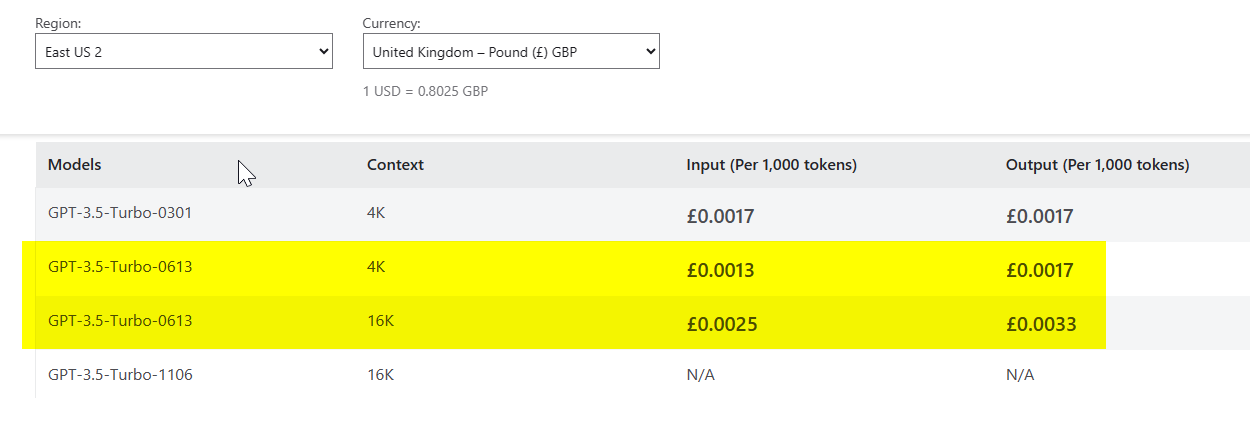Click the £0.0033 output price
Image resolution: width=1250 pixels, height=437 pixels.
point(1041,325)
